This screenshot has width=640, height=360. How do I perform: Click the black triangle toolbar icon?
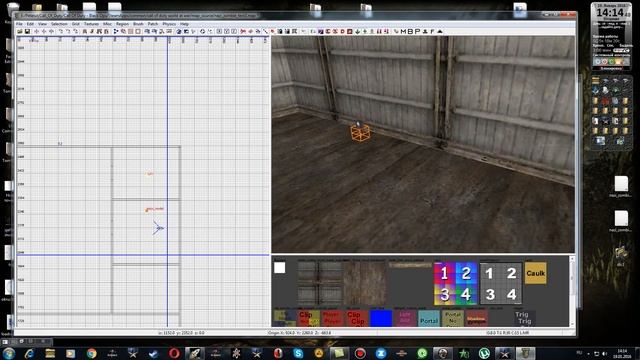click(x=440, y=31)
